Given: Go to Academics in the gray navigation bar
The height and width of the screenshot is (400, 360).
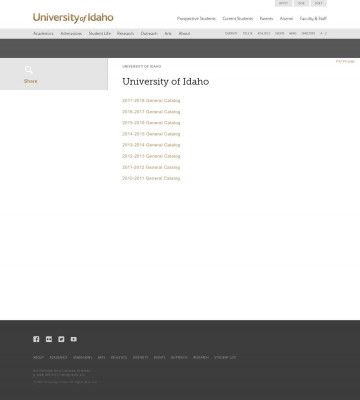Looking at the screenshot, I should (x=43, y=34).
